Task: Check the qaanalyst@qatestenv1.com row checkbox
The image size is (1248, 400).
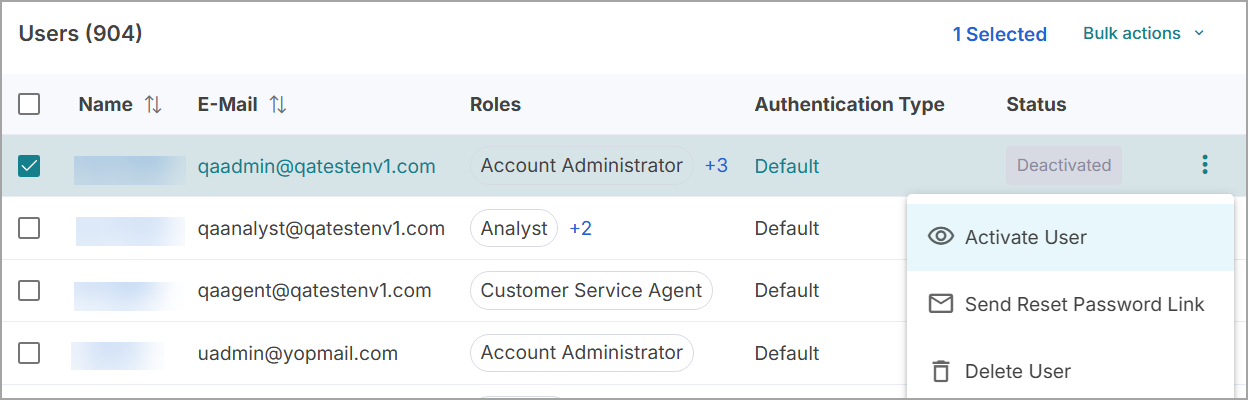Action: click(29, 228)
